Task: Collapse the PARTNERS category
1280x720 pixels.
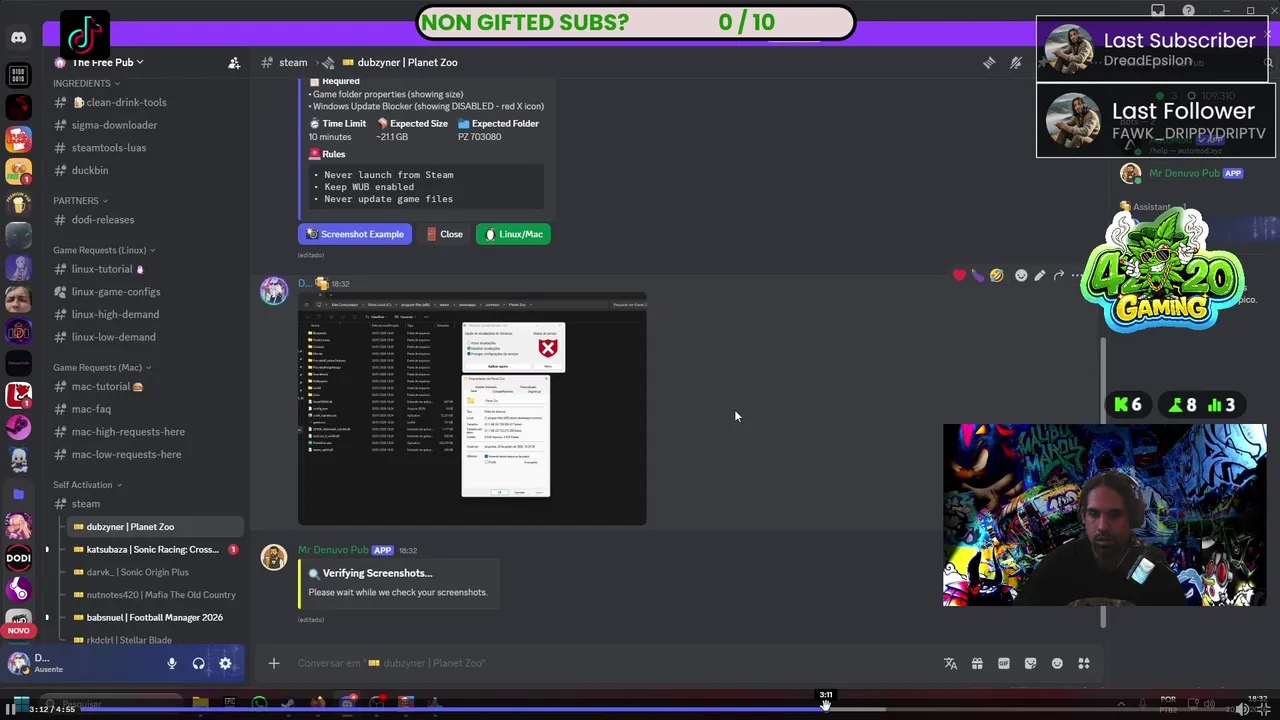Action: (x=80, y=201)
